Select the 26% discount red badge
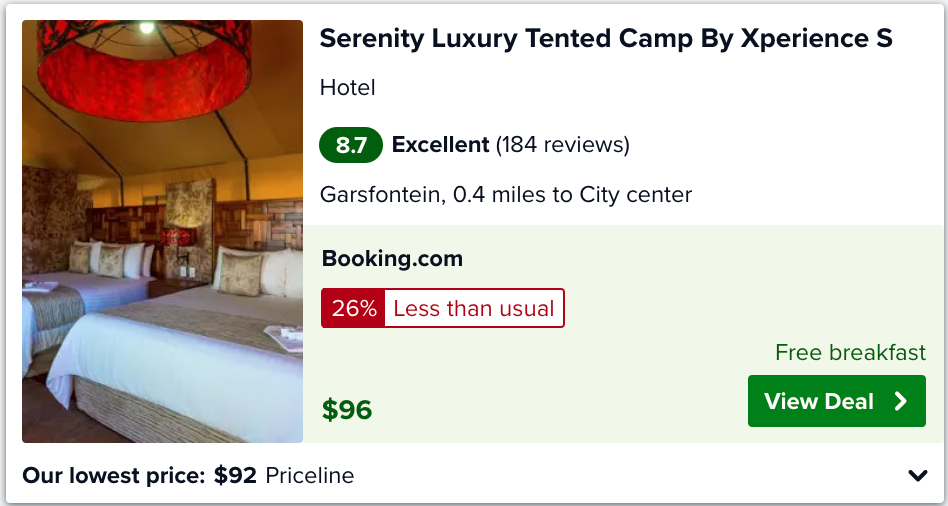Viewport: 948px width, 506px height. [353, 308]
